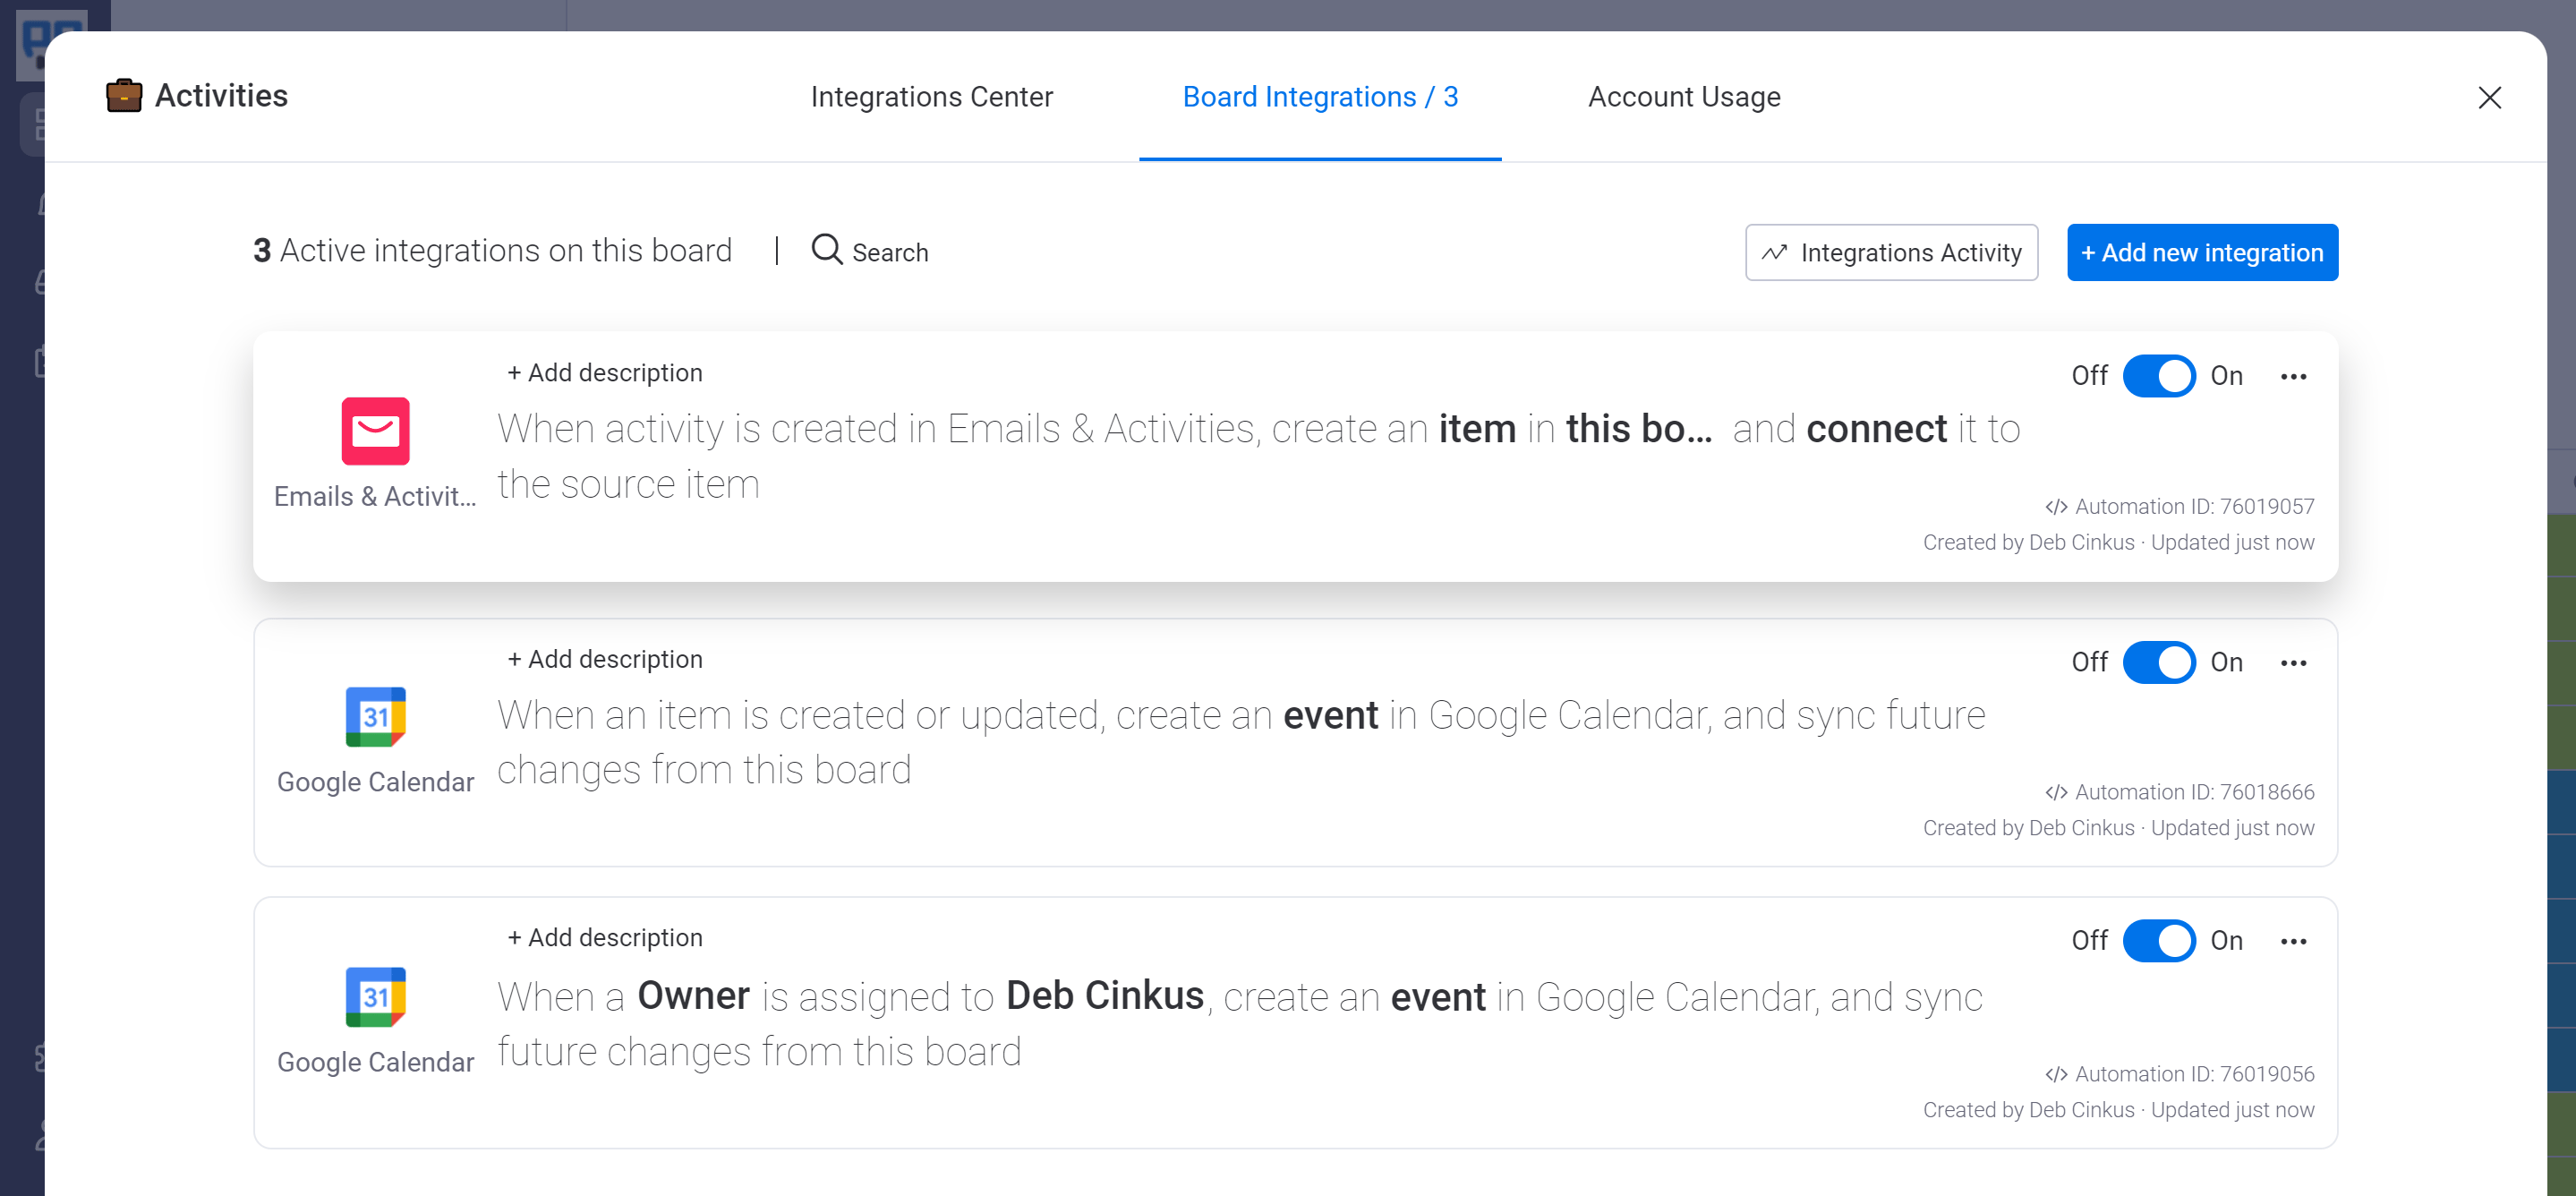This screenshot has height=1196, width=2576.
Task: Click the code icon beside Automation ID 76018666
Action: point(2055,793)
